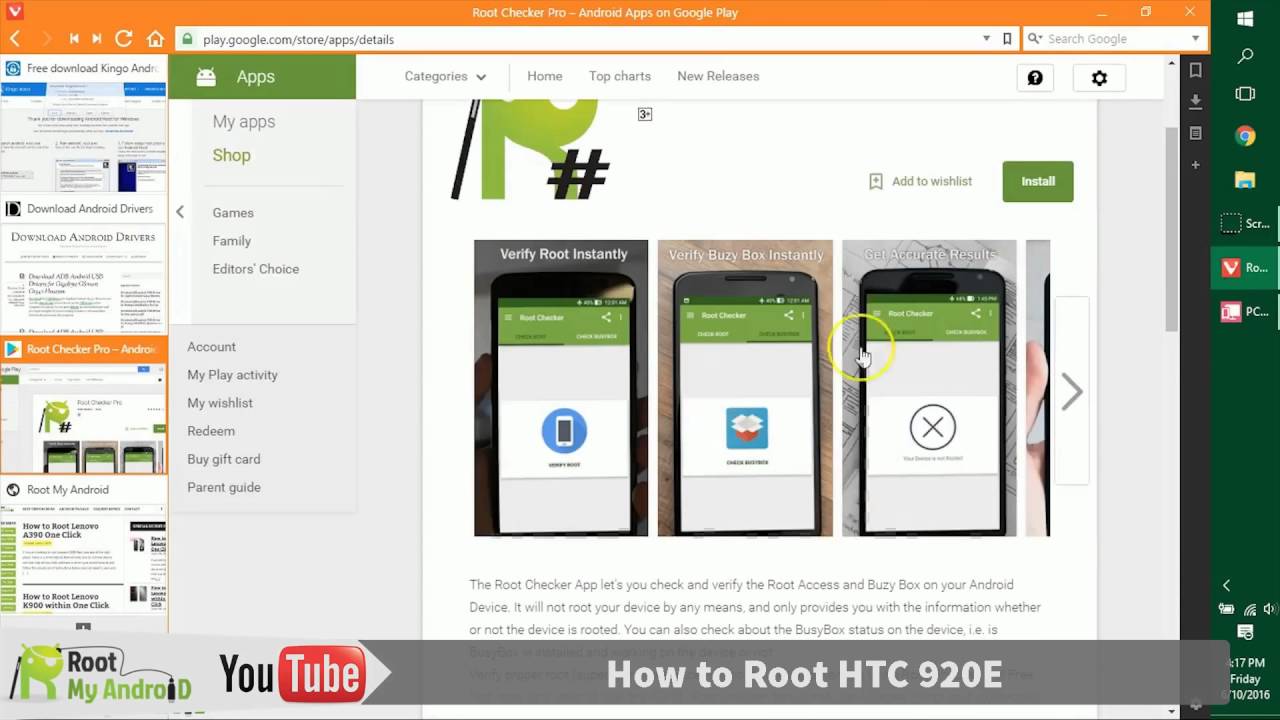Open the Windows Start button
Image resolution: width=1280 pixels, height=720 pixels.
[x=1245, y=18]
